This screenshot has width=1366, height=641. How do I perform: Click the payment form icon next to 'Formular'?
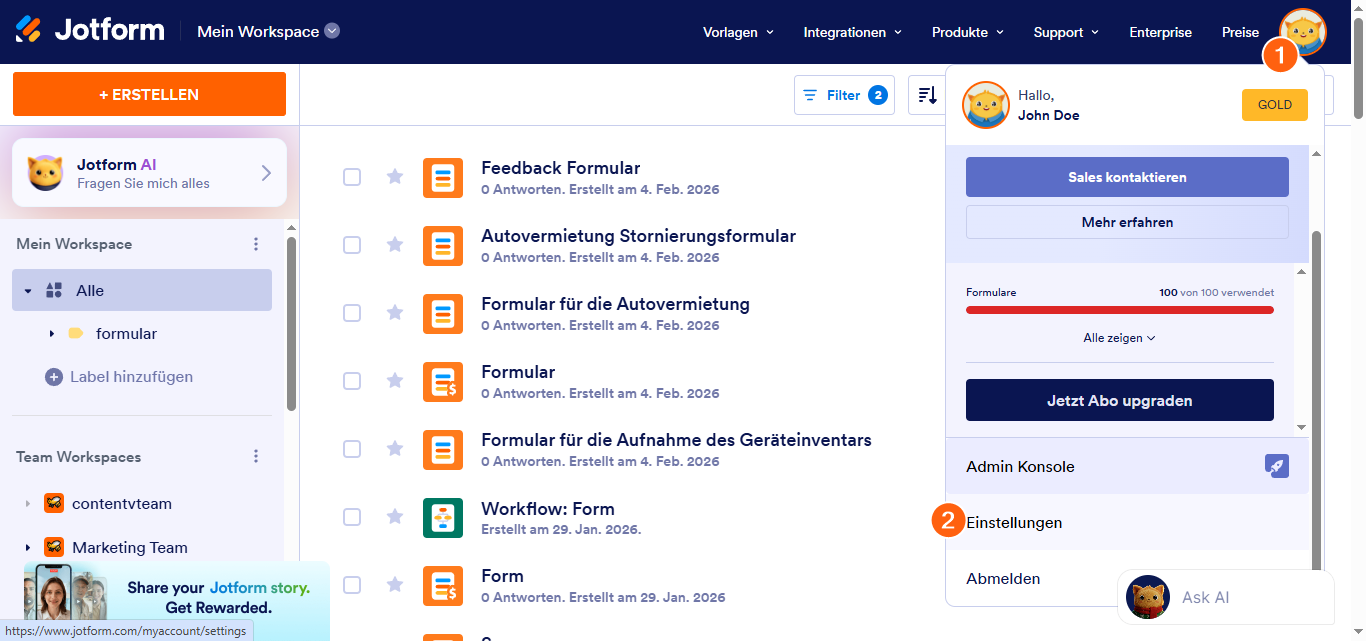pos(443,381)
